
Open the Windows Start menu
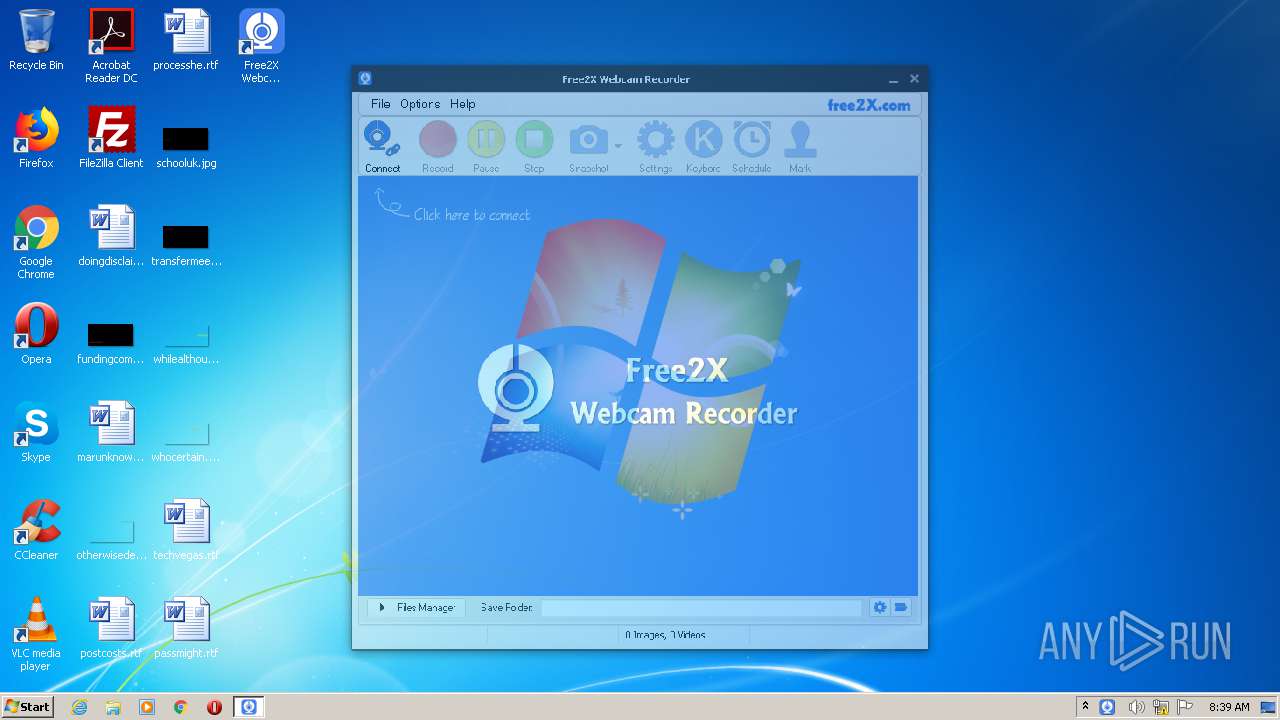[27, 706]
